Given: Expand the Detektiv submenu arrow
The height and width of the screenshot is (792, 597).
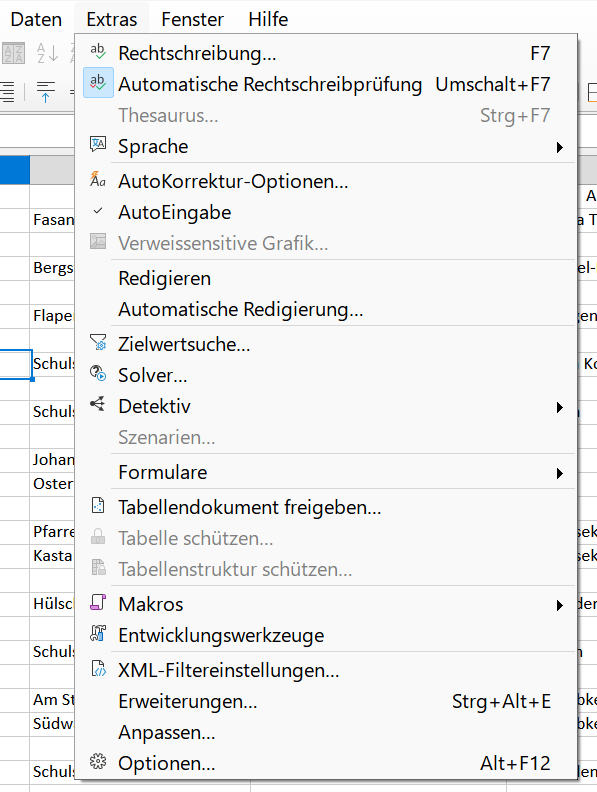Looking at the screenshot, I should pyautogui.click(x=559, y=408).
